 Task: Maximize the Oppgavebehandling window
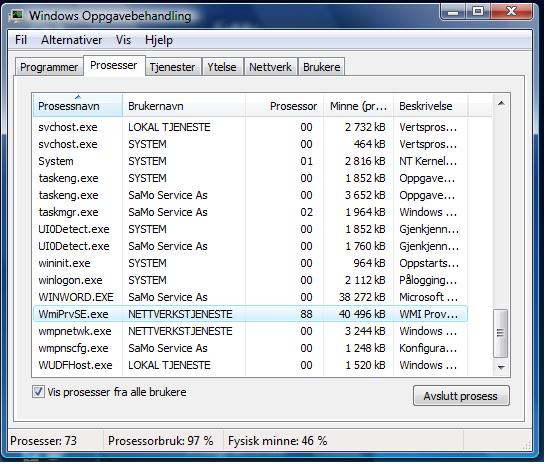point(478,13)
